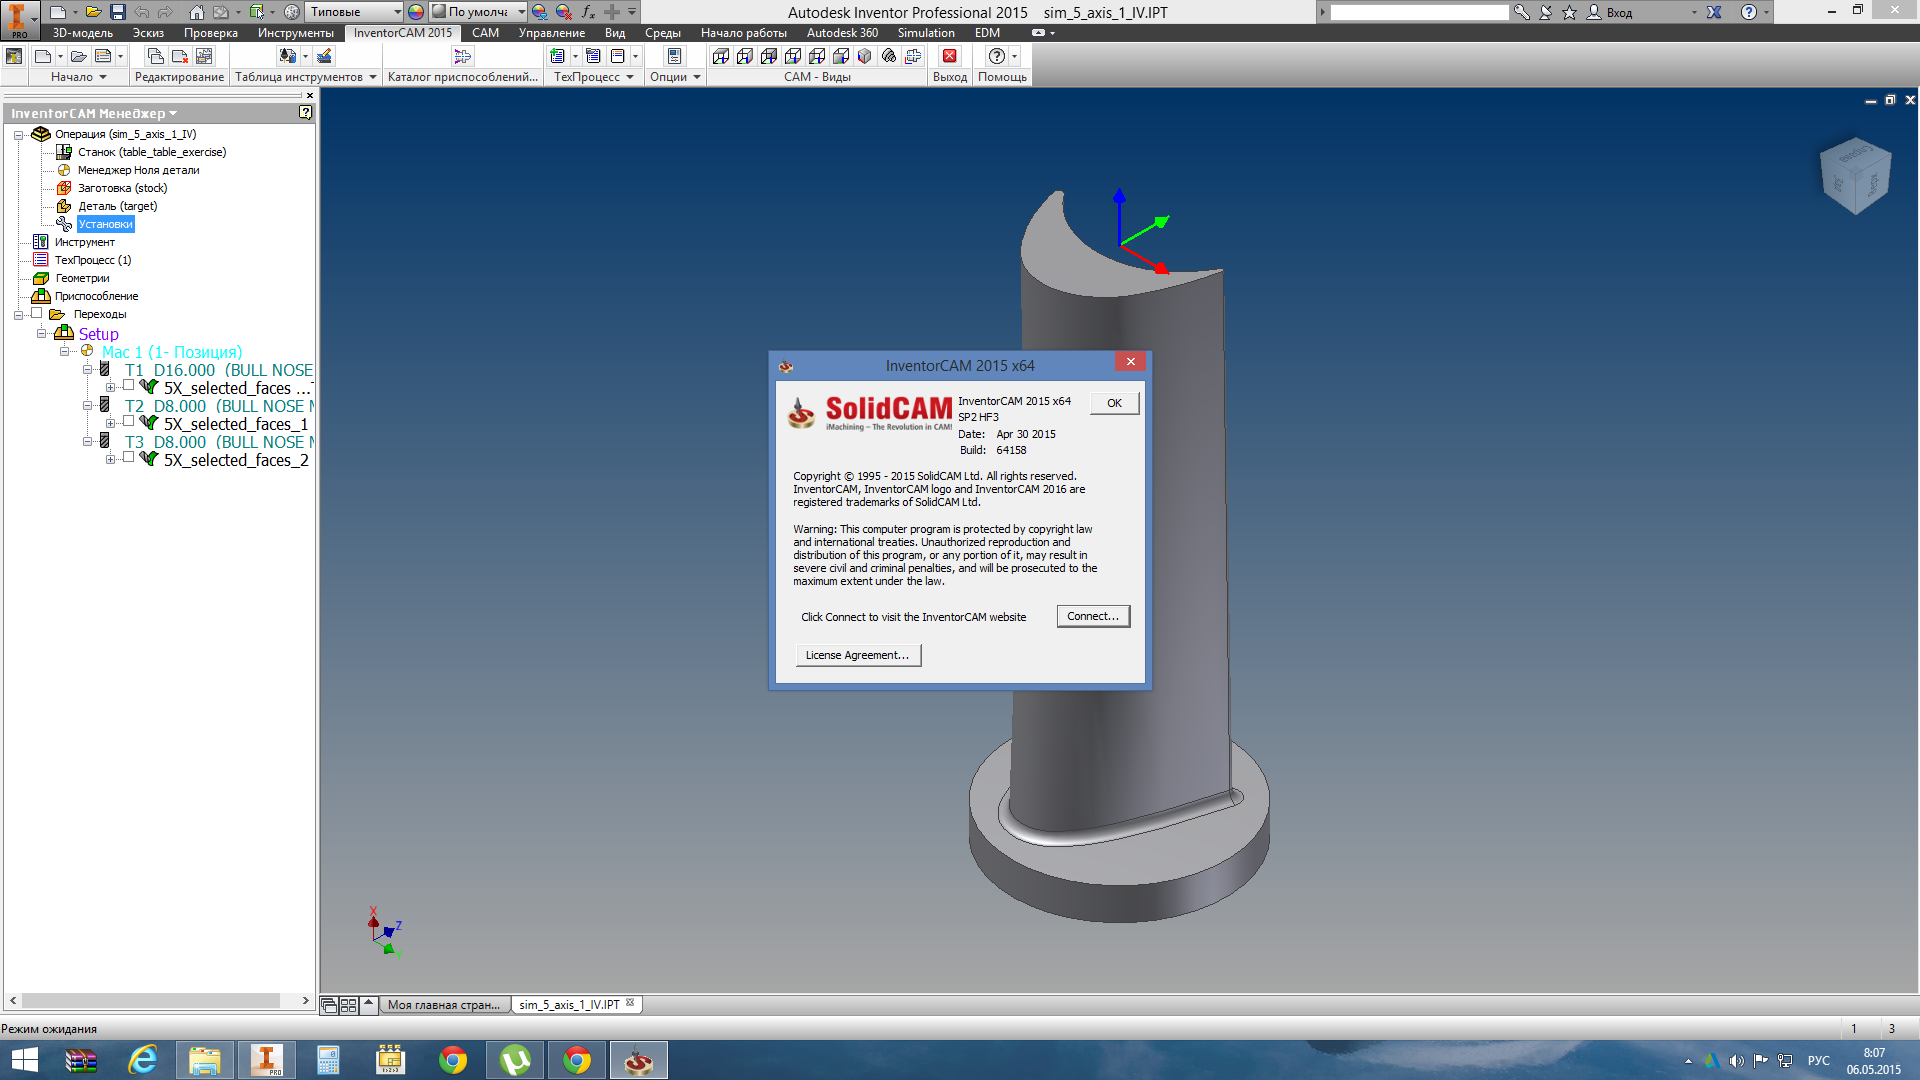Image resolution: width=1920 pixels, height=1080 pixels.
Task: Close the InventorCAM 2015 x64 dialog
Action: [x=1130, y=362]
